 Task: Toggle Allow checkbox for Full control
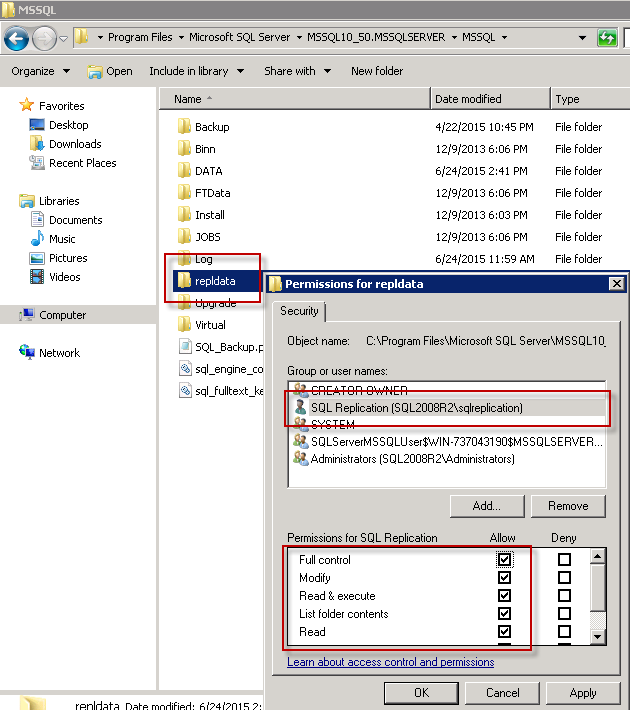[x=504, y=559]
